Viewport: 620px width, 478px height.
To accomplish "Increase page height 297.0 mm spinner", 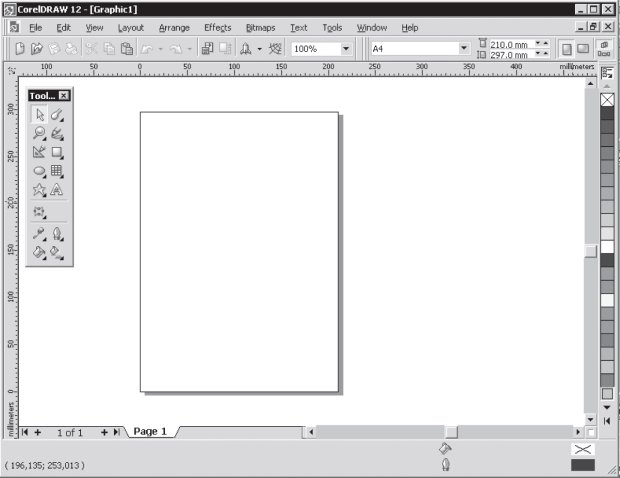I will [546, 53].
